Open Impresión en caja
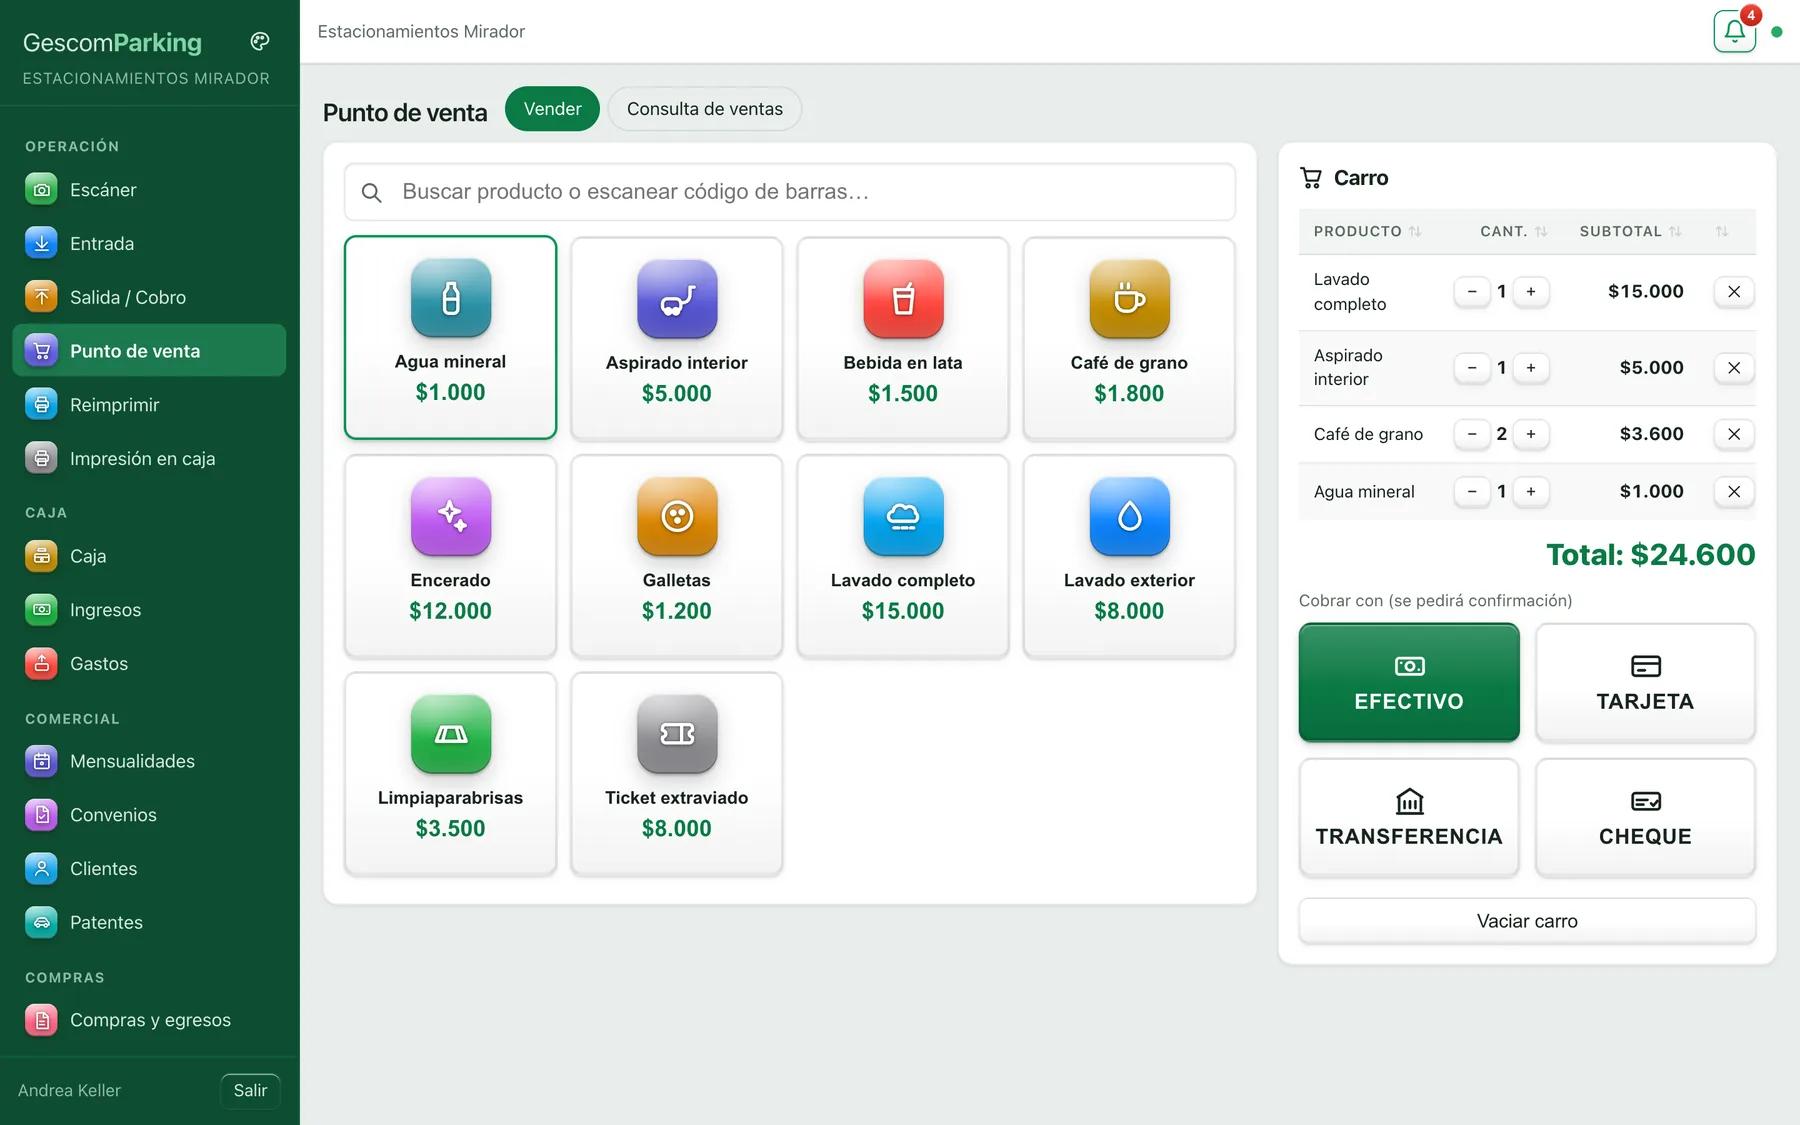 [x=149, y=459]
